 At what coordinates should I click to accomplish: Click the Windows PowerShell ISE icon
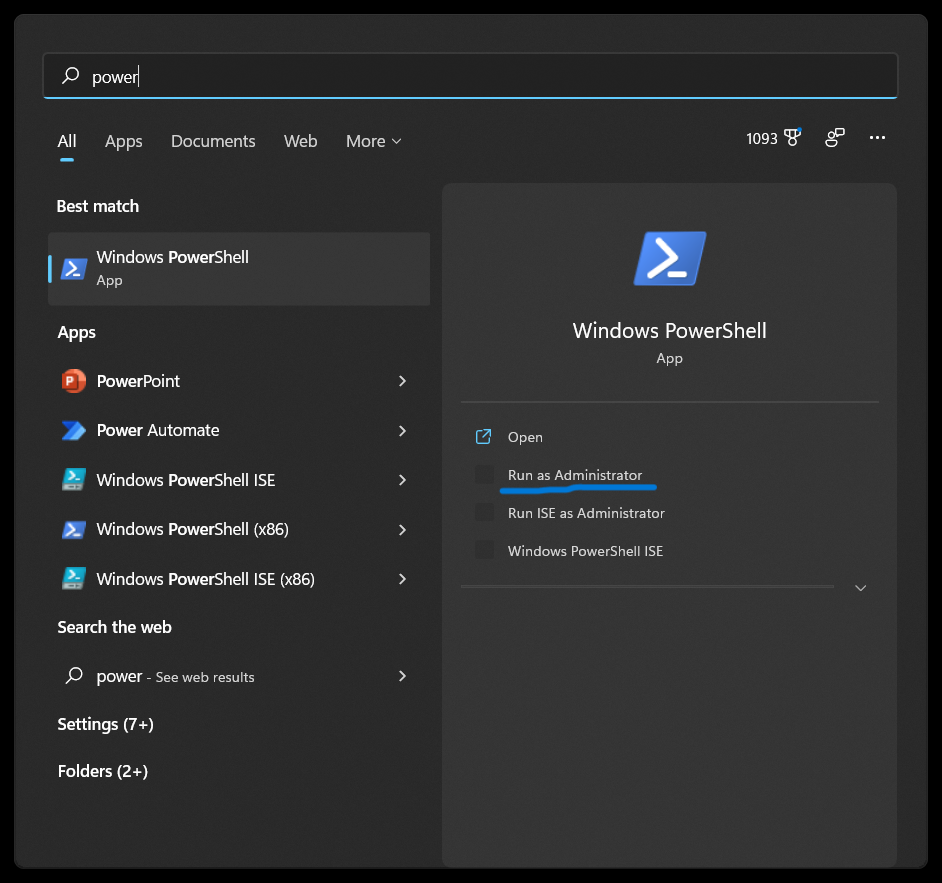point(74,480)
